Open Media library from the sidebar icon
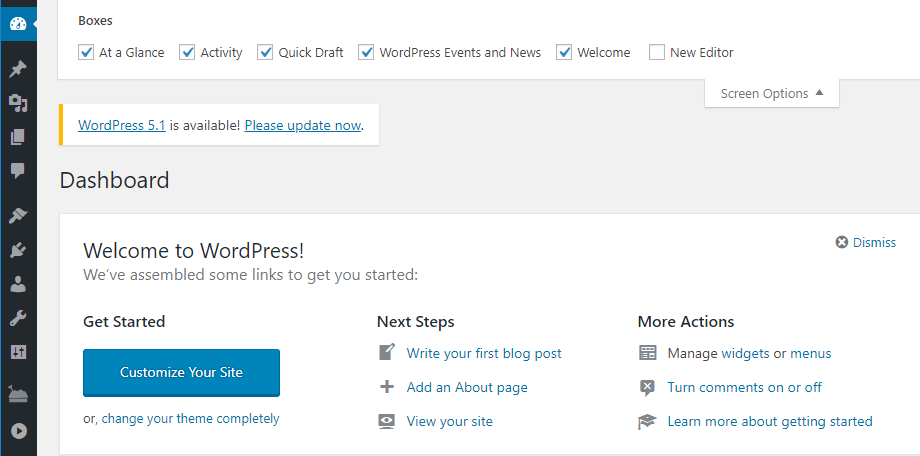Viewport: 920px width, 456px height. (x=18, y=103)
